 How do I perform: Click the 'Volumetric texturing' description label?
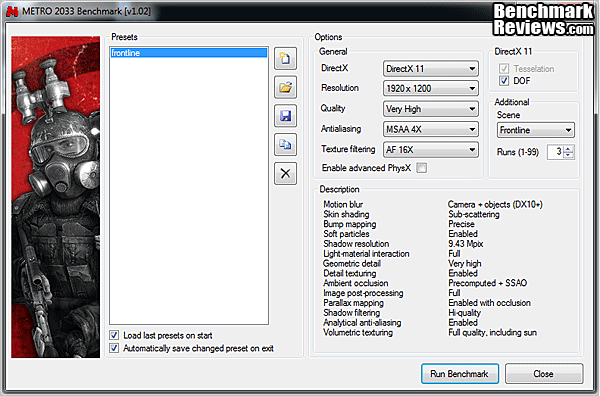click(x=358, y=332)
